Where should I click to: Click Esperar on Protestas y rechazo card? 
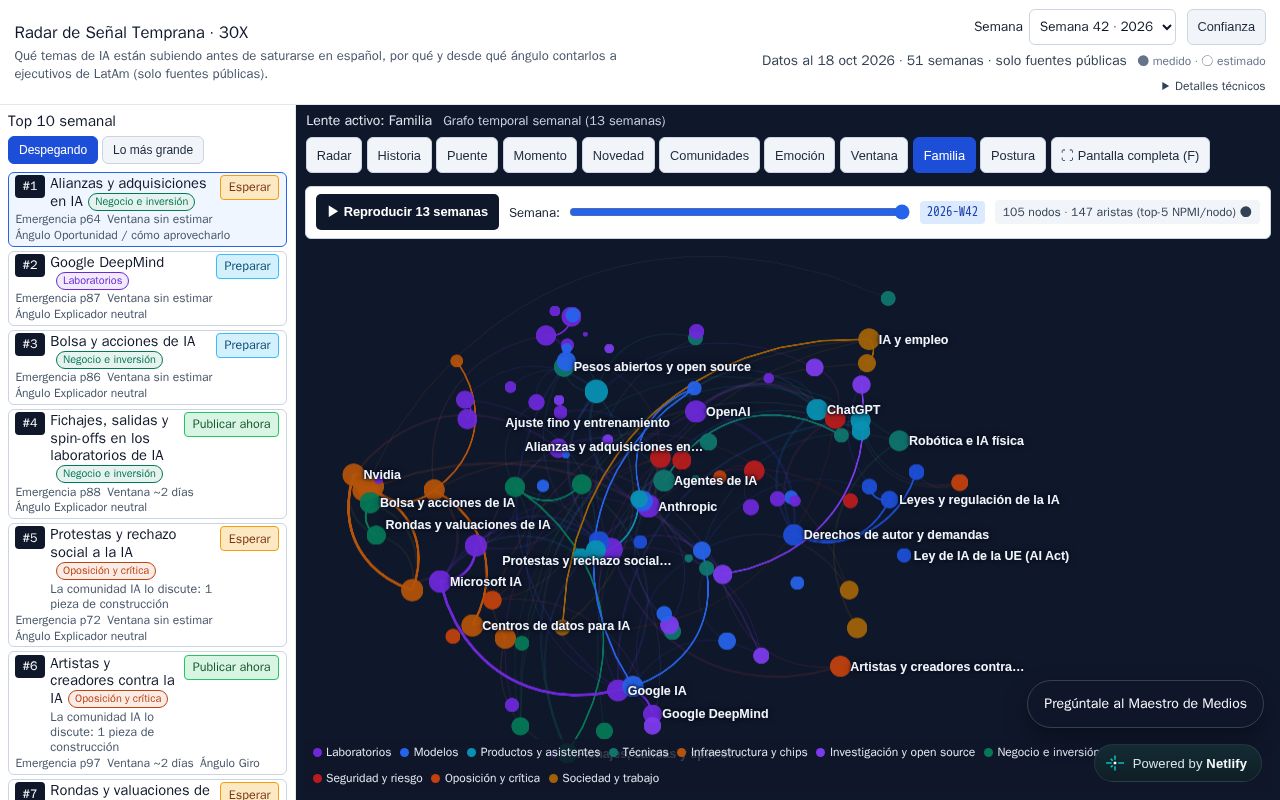click(x=249, y=539)
